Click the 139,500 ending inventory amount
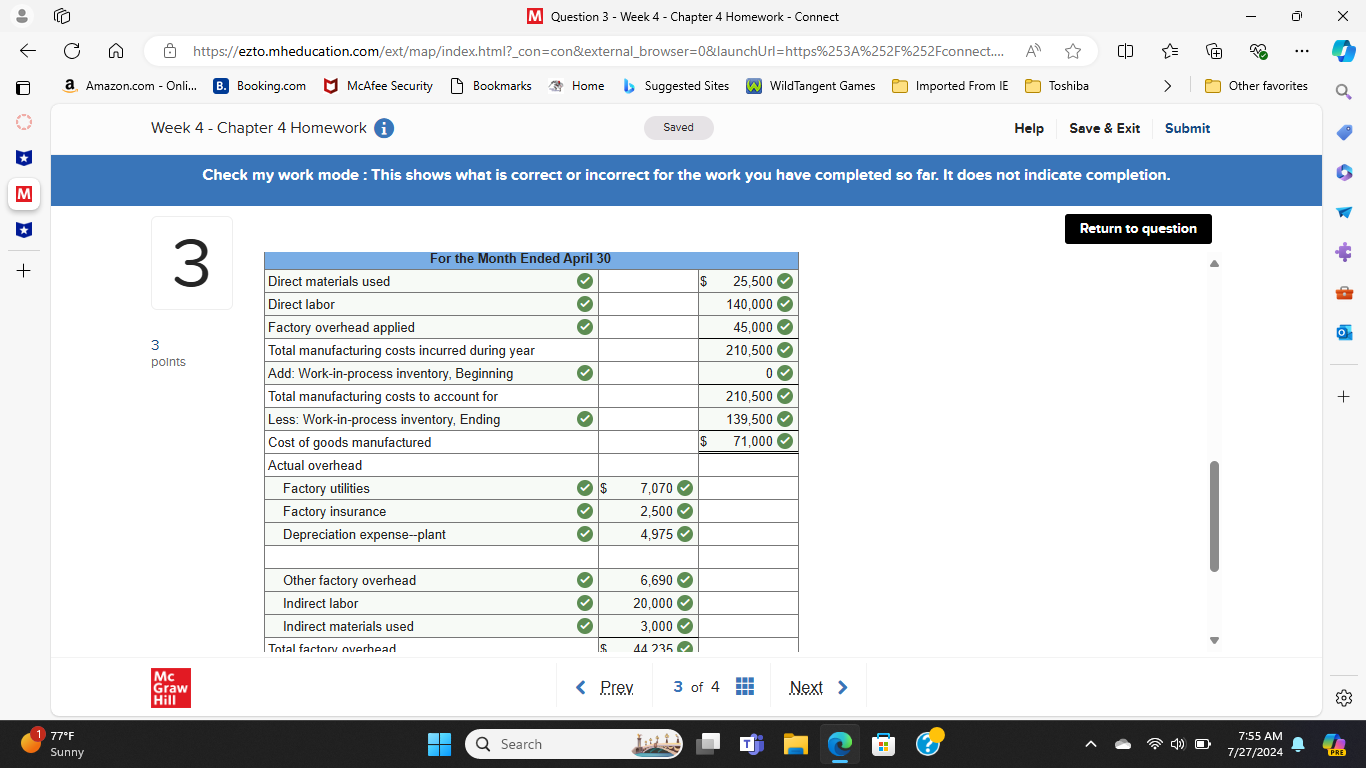This screenshot has width=1366, height=768. click(749, 419)
